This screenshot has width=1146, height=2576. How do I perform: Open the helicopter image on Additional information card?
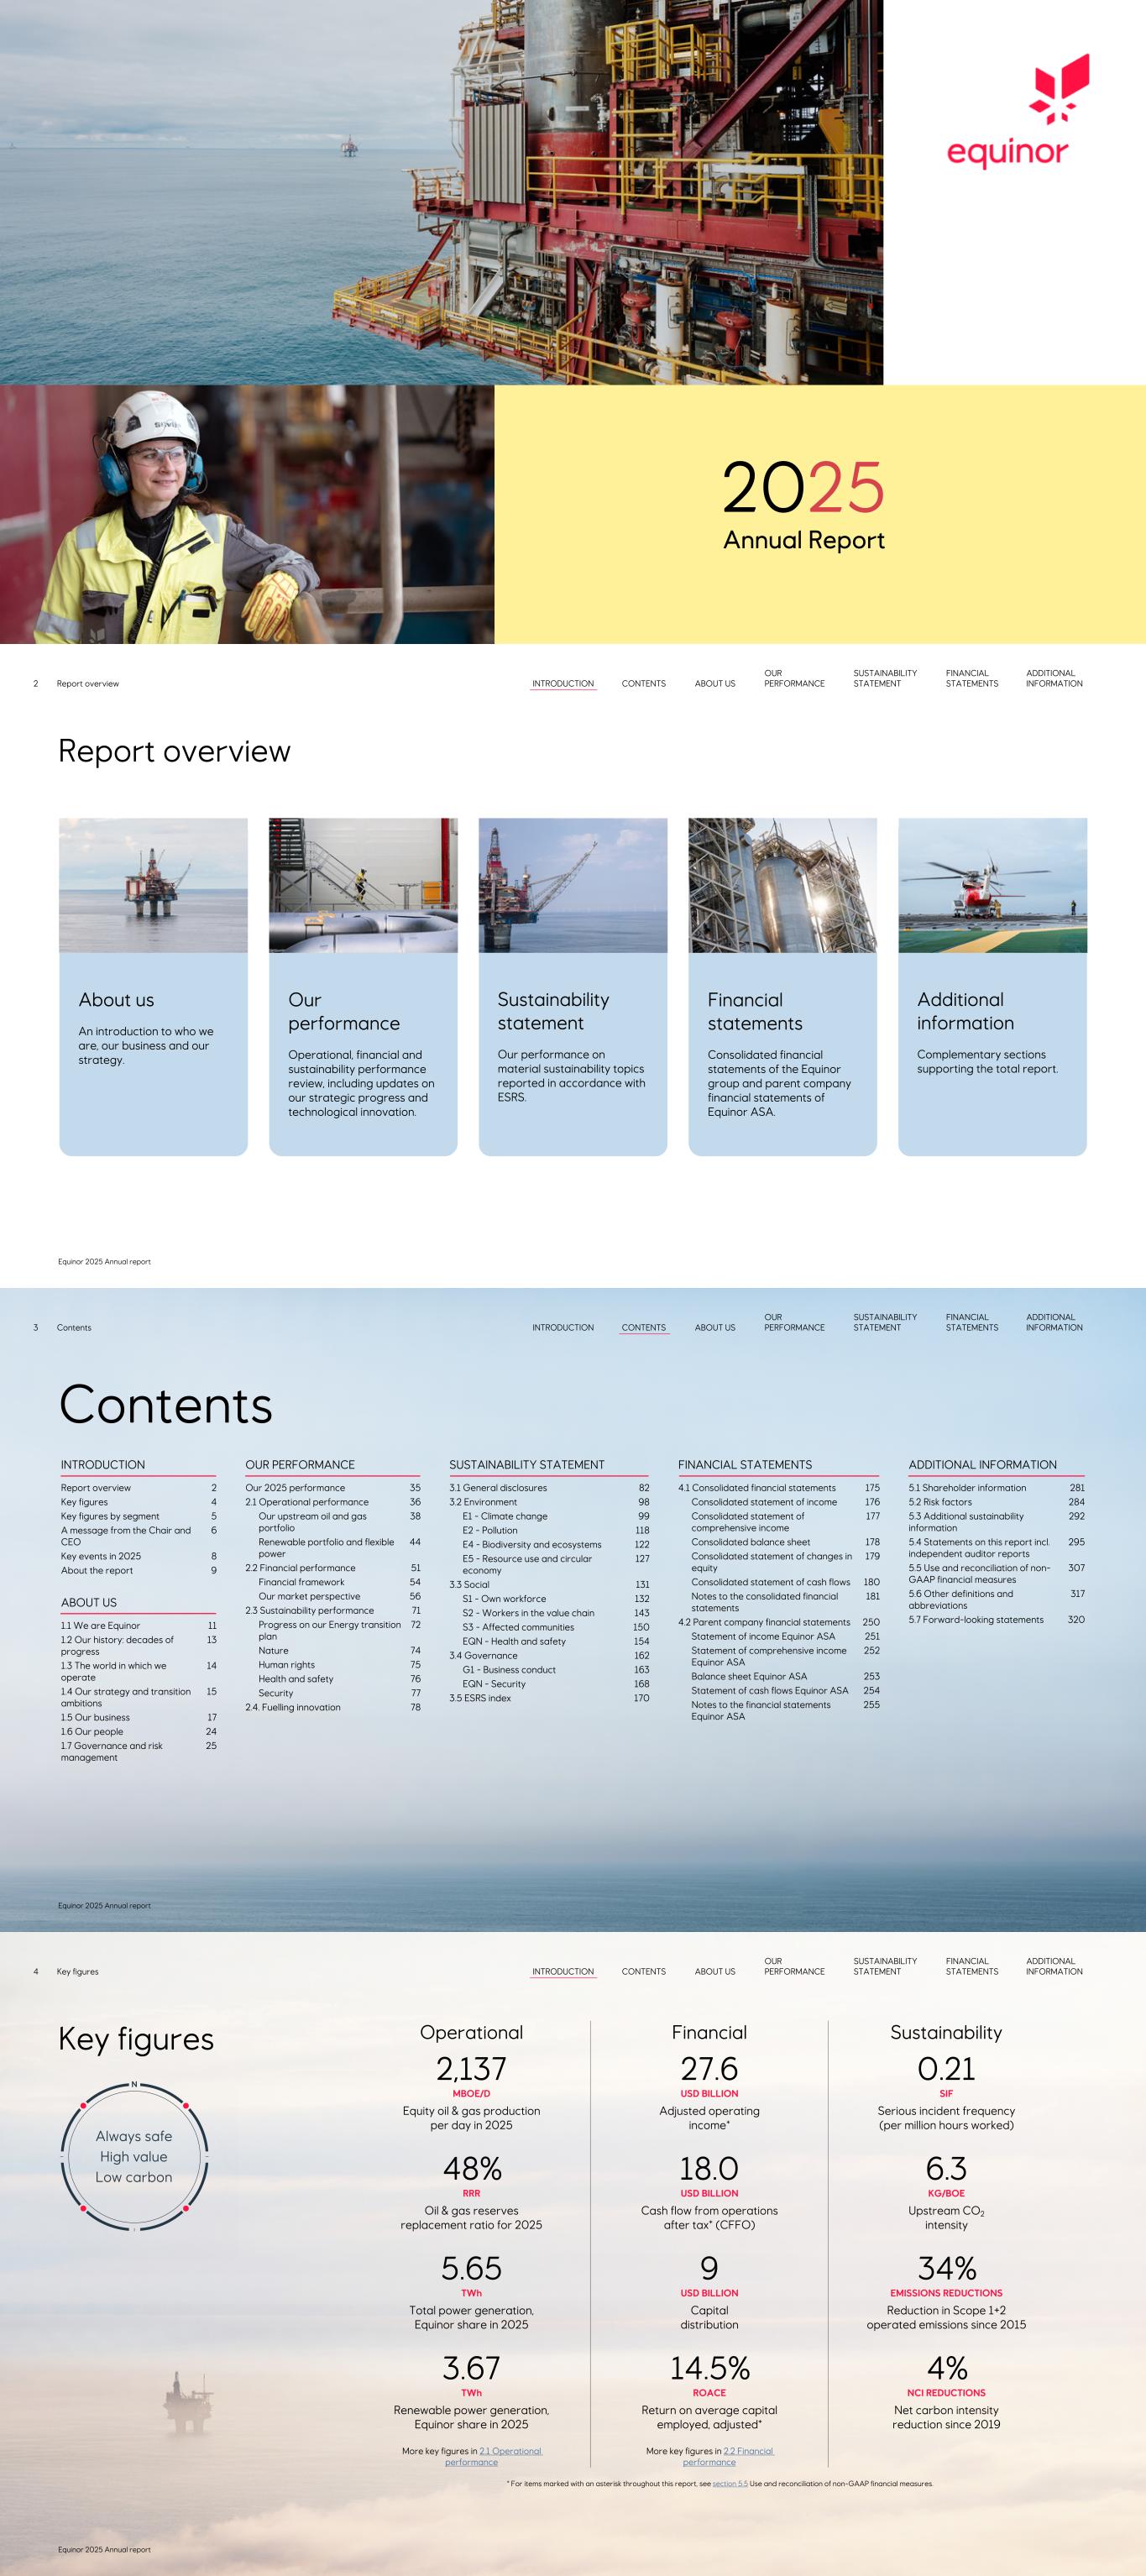[x=991, y=885]
